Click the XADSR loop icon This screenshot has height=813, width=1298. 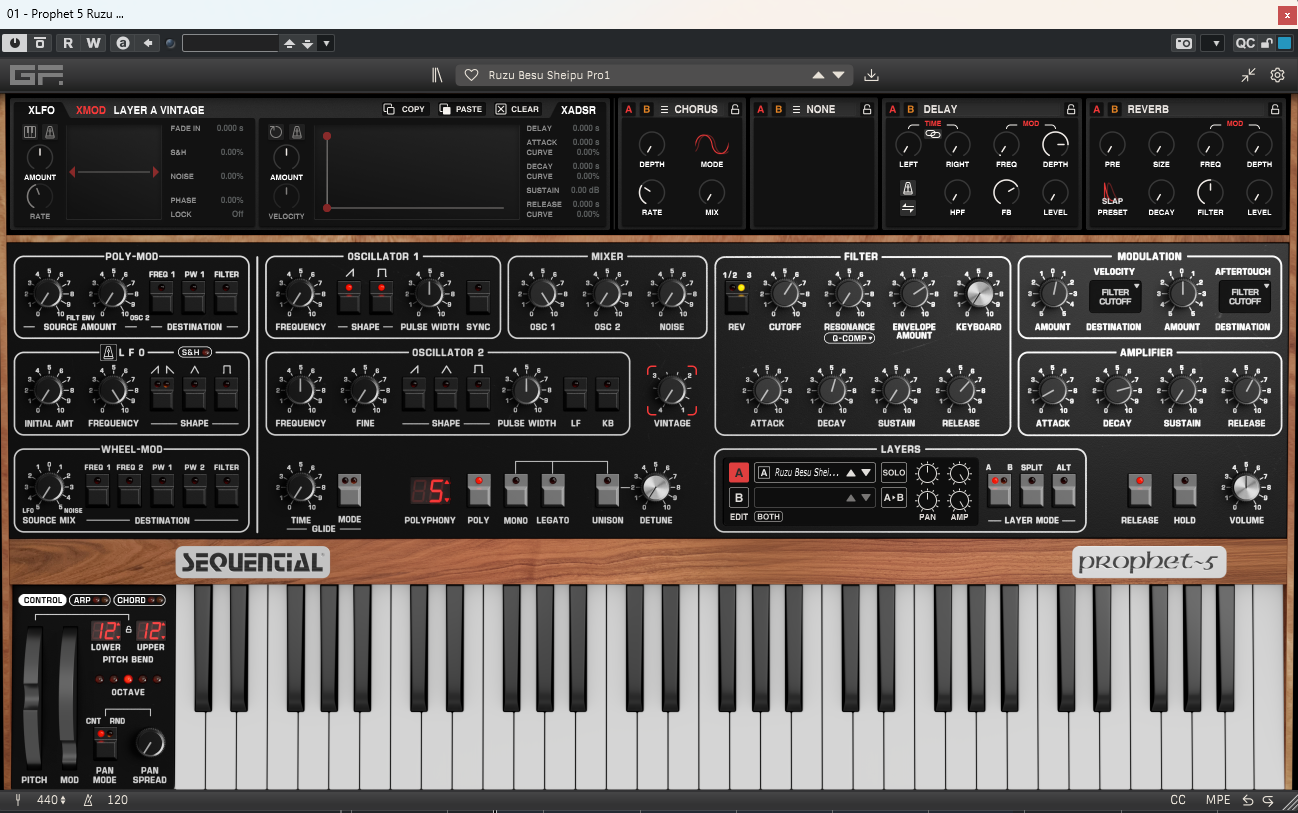[277, 132]
